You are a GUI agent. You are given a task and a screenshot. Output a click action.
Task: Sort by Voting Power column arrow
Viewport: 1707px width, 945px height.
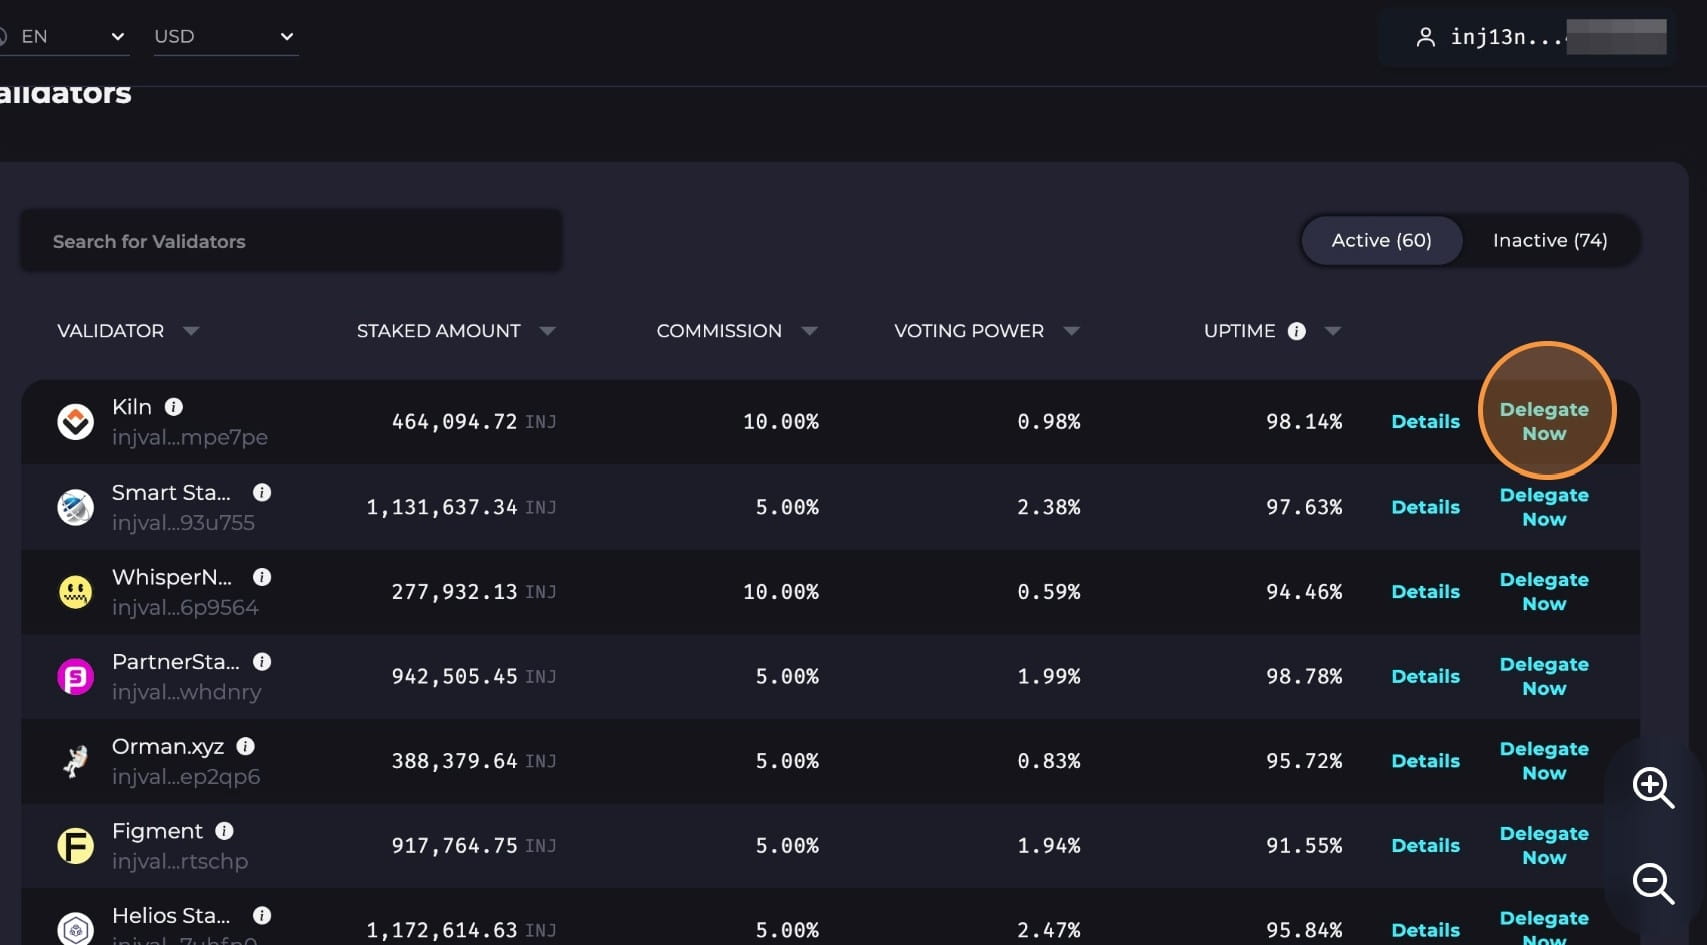(x=1072, y=331)
